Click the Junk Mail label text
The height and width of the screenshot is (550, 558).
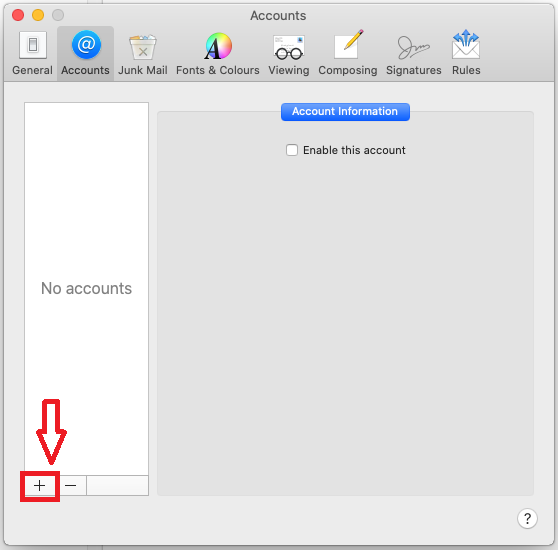click(x=143, y=70)
